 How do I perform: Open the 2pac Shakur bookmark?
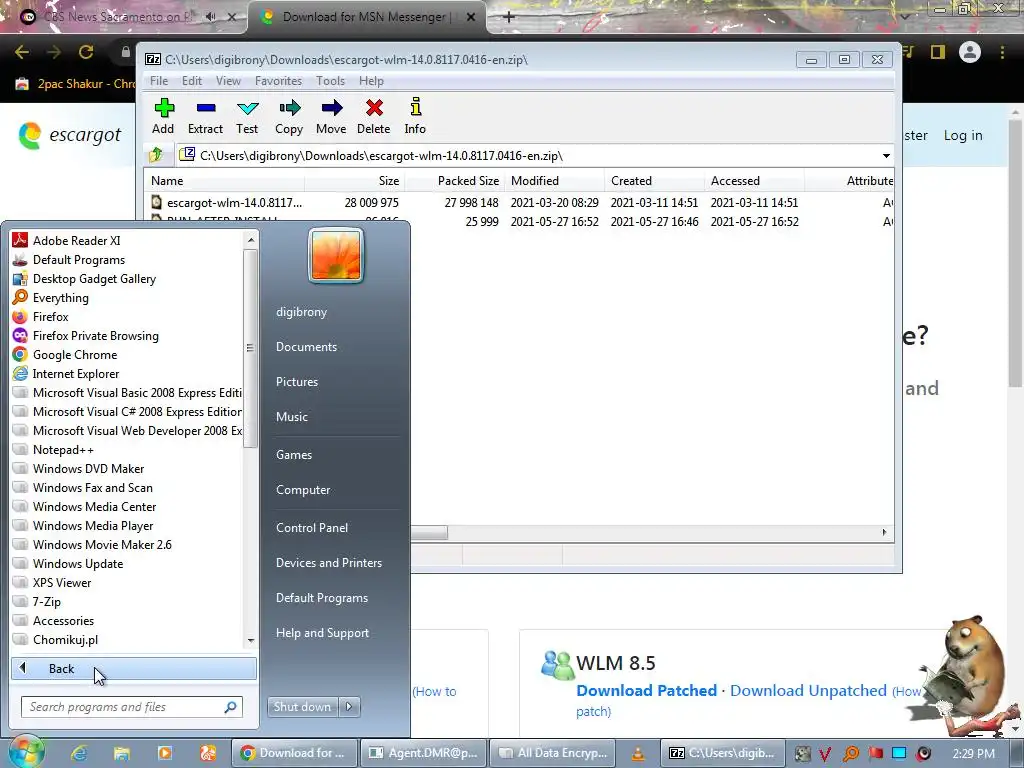pyautogui.click(x=76, y=84)
